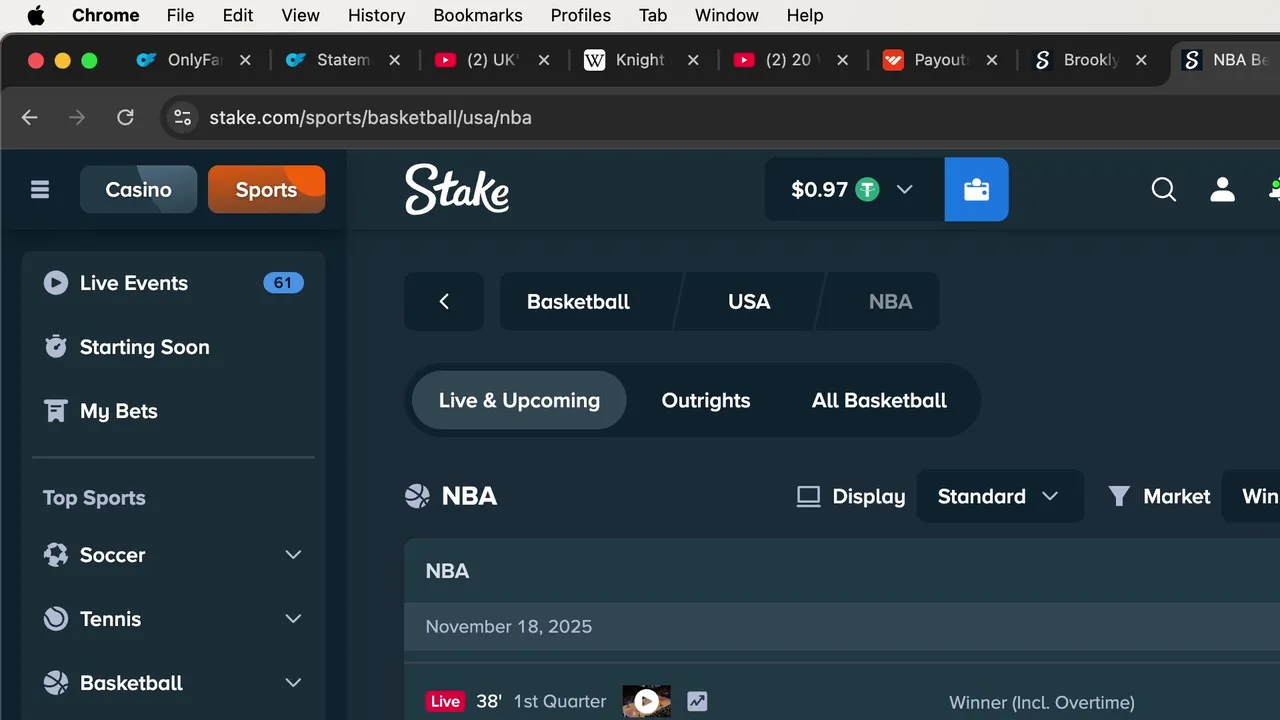Open the Bookmarks menu
Screen dimensions: 1280x720
point(478,15)
